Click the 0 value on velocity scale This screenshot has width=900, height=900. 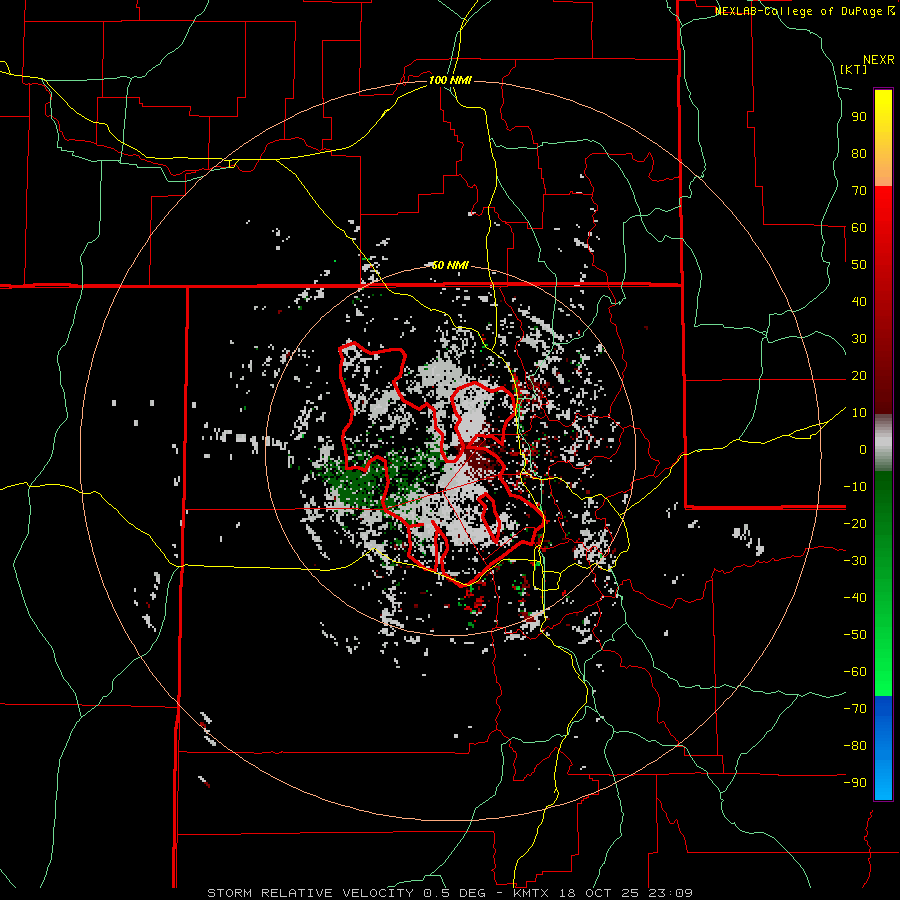(x=863, y=449)
